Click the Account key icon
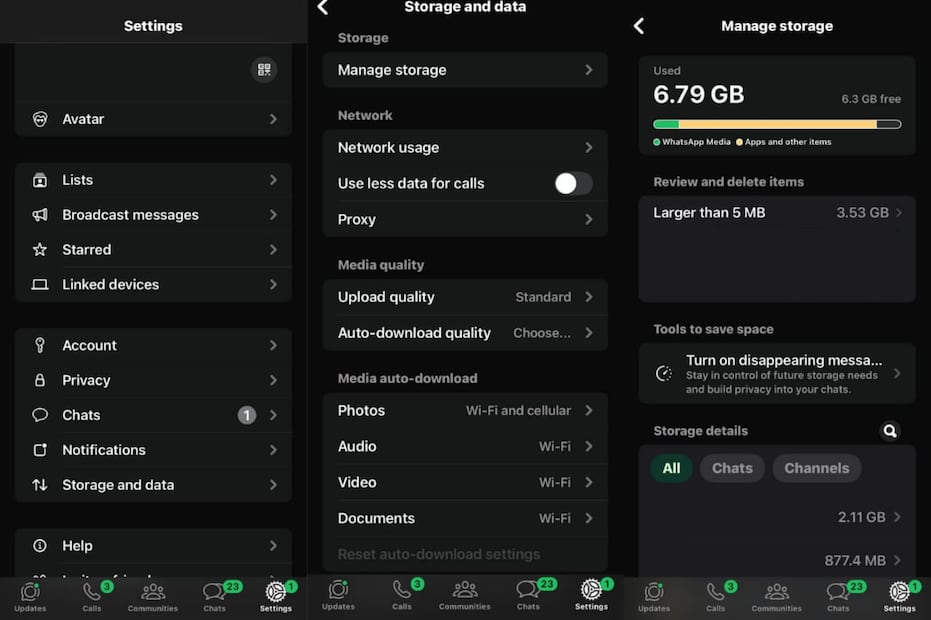Image resolution: width=931 pixels, height=620 pixels. coord(40,345)
